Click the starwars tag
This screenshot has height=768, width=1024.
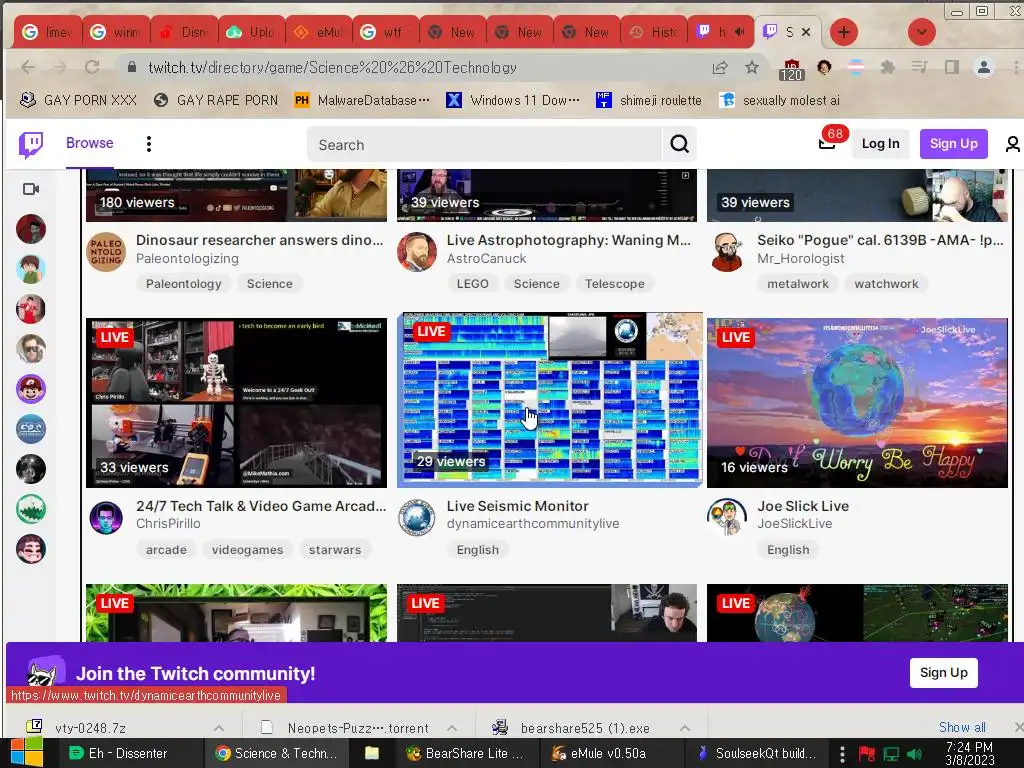(335, 550)
